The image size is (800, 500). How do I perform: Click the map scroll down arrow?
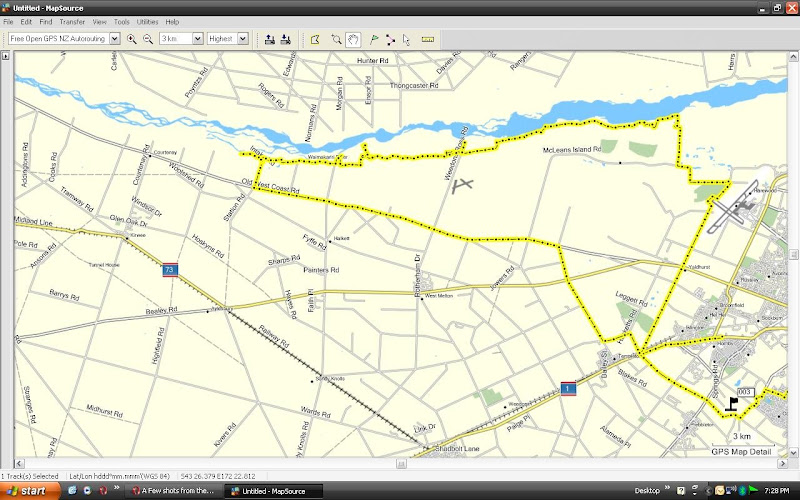pos(793,452)
